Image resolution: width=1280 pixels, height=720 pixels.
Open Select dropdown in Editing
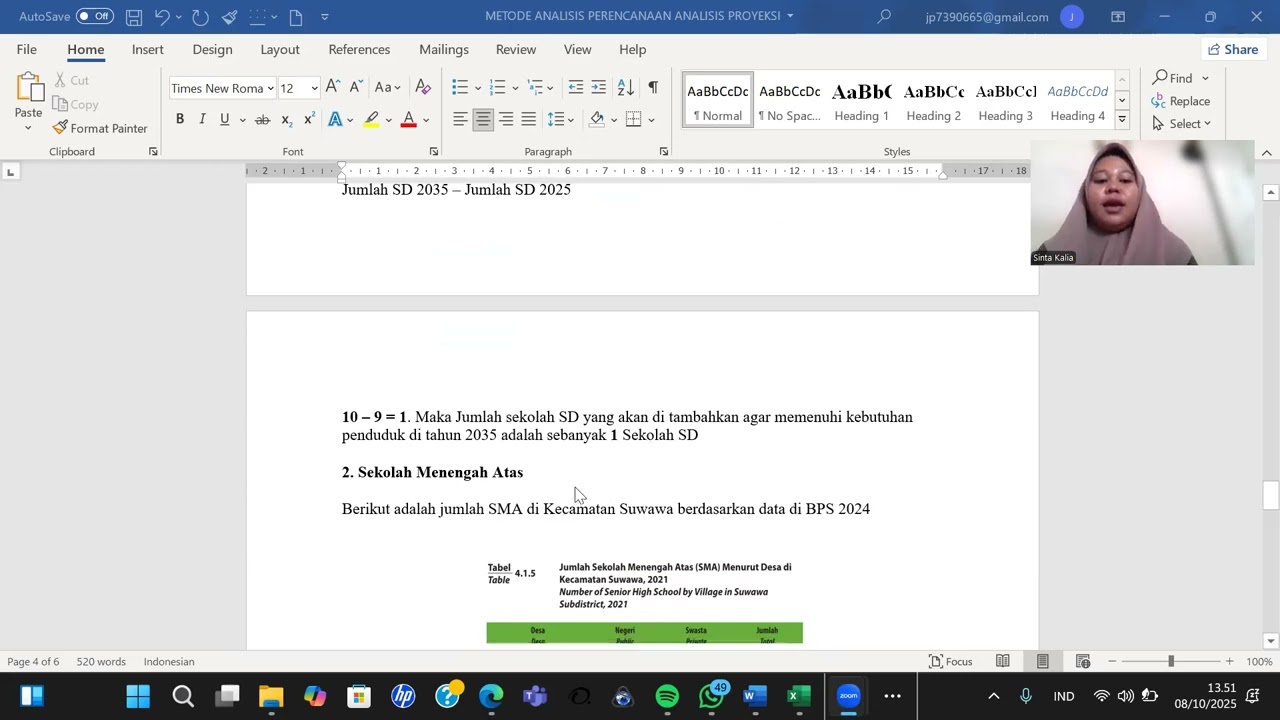1182,124
